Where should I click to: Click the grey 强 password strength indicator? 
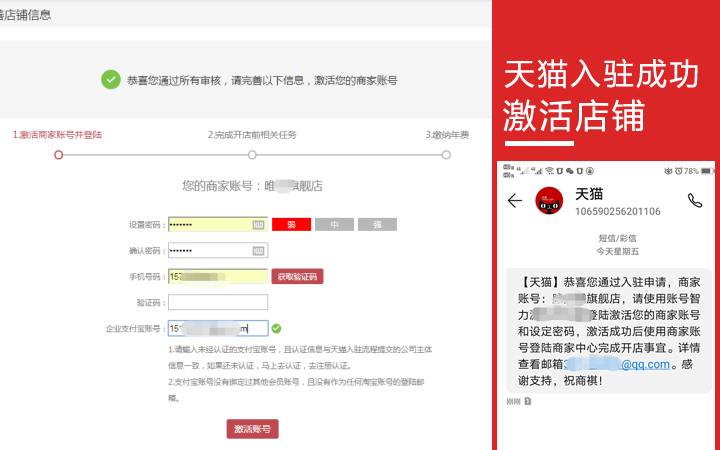click(377, 225)
